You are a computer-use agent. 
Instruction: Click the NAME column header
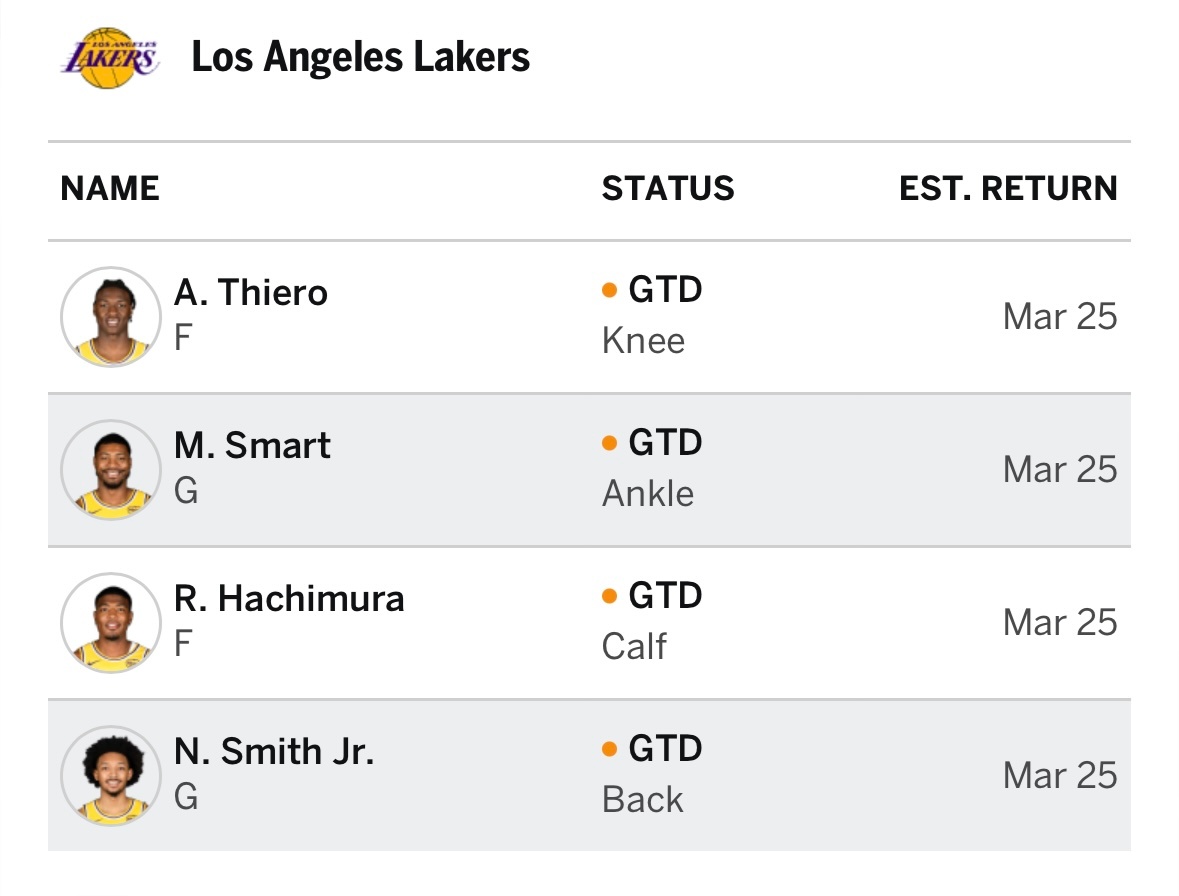[110, 189]
